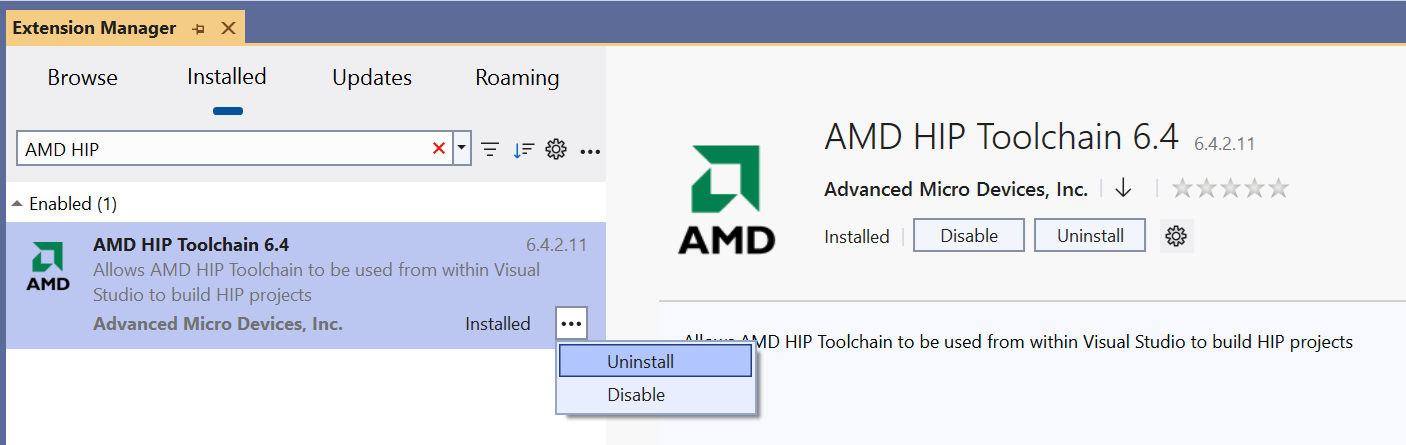The image size is (1406, 445).
Task: Click the sort extensions icon
Action: [x=523, y=150]
